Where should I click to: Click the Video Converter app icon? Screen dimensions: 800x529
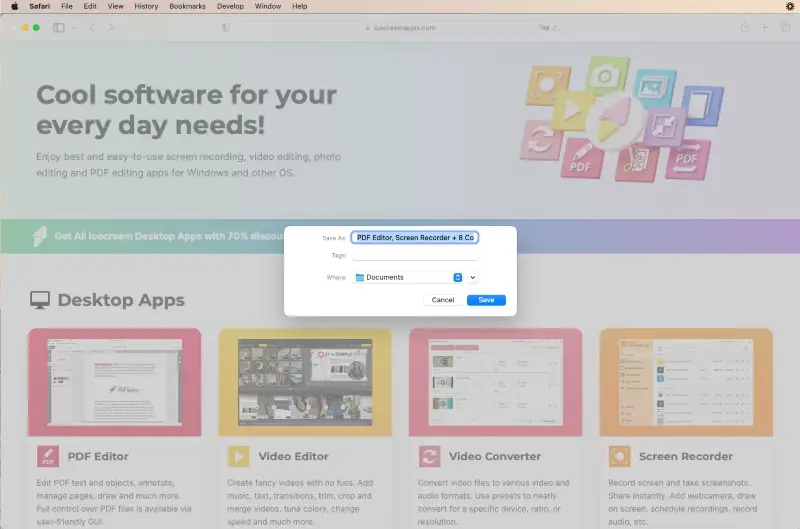[429, 457]
